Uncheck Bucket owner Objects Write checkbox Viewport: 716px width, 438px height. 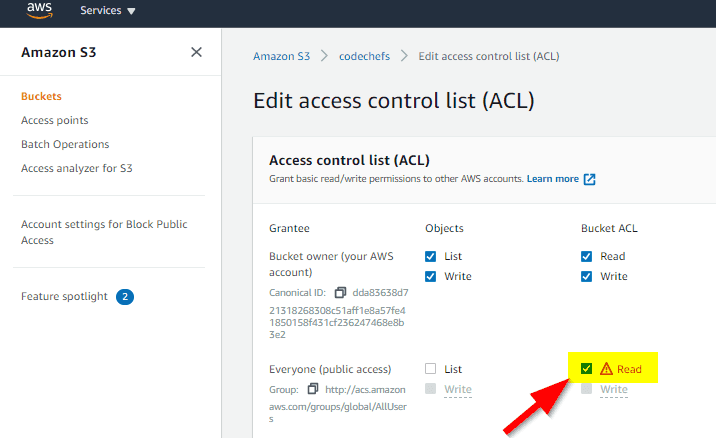430,276
